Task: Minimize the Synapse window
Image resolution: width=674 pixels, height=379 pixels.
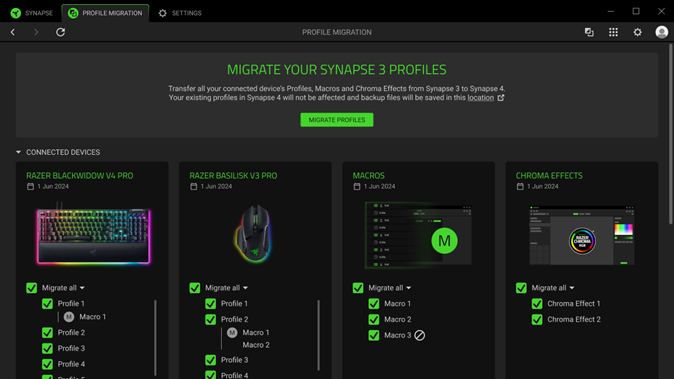Action: pyautogui.click(x=610, y=12)
